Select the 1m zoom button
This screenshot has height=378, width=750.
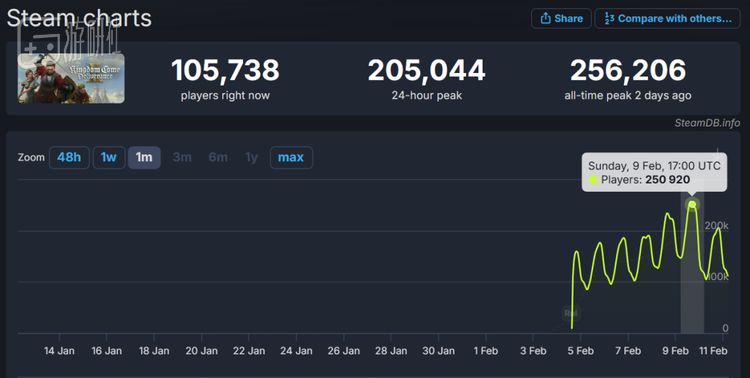pos(144,157)
